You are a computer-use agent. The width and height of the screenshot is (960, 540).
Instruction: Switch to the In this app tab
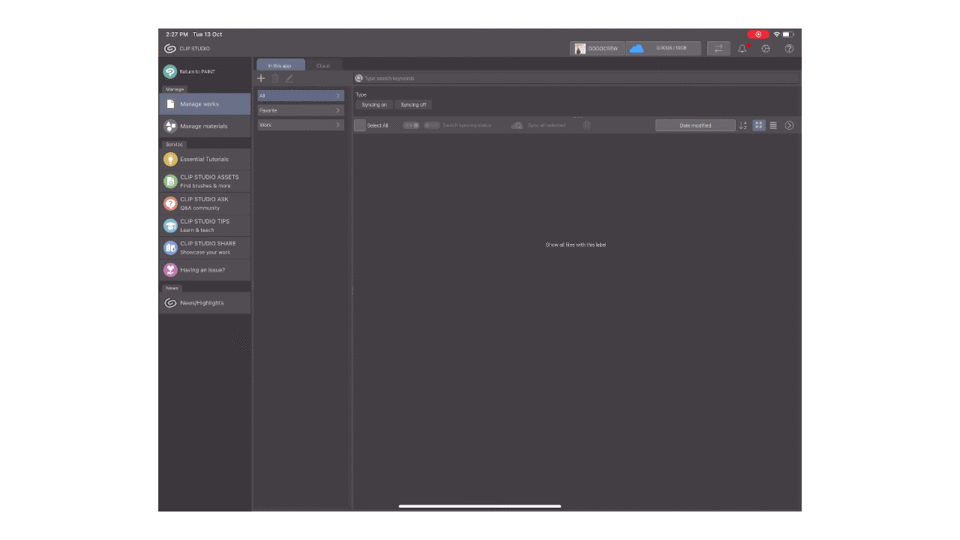[x=280, y=65]
